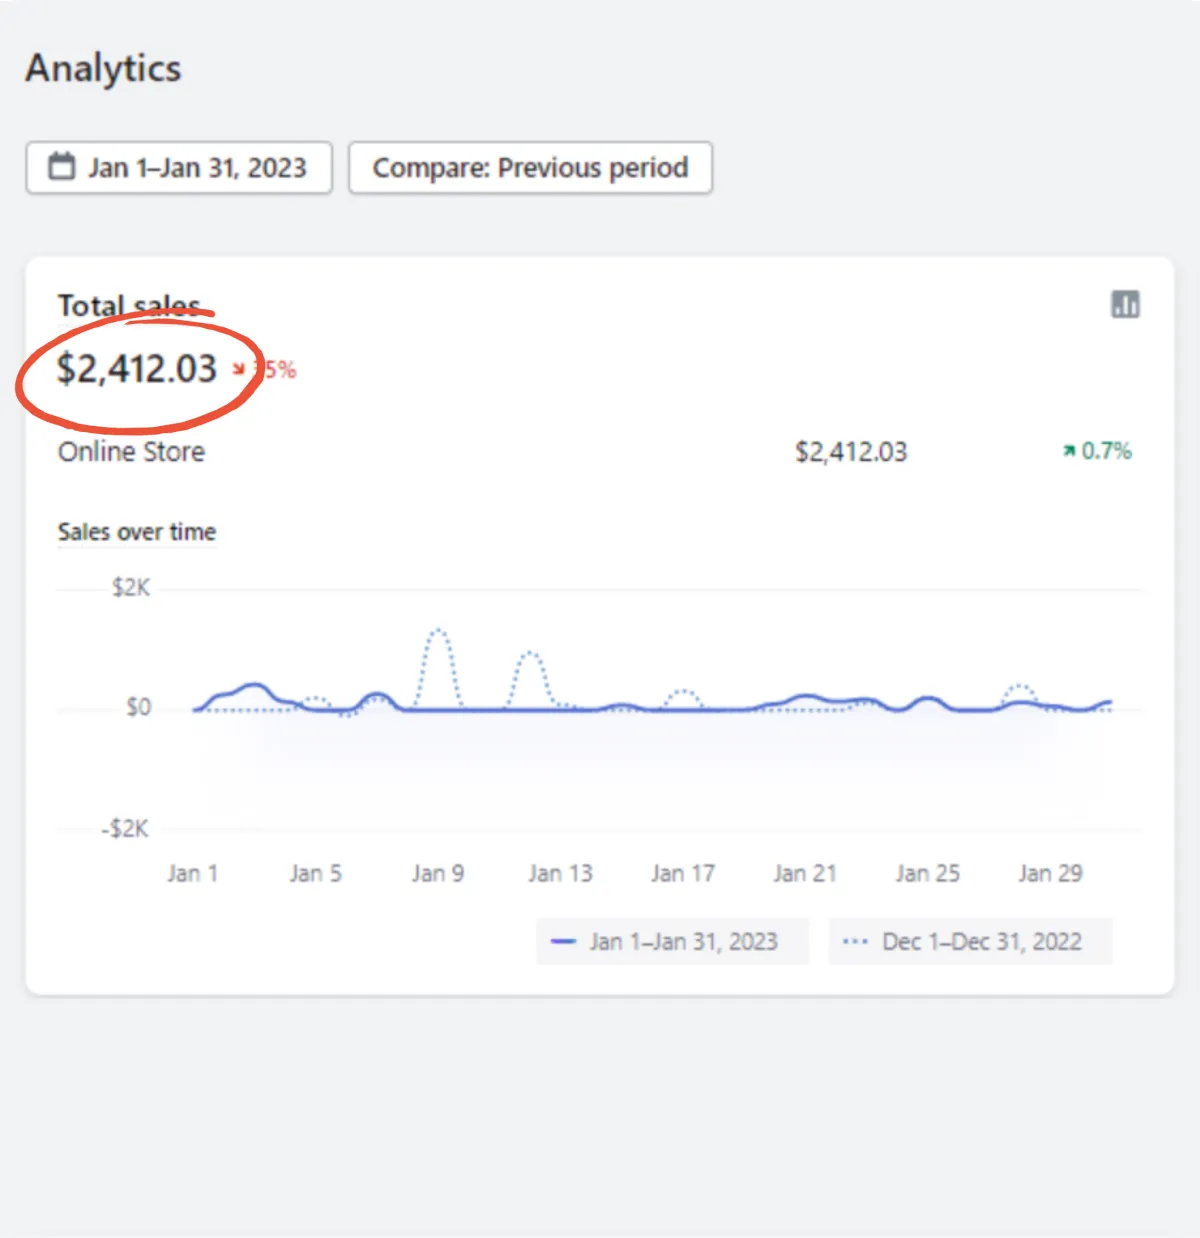Click the green upward trend arrow icon
The width and height of the screenshot is (1200, 1238).
(1069, 452)
